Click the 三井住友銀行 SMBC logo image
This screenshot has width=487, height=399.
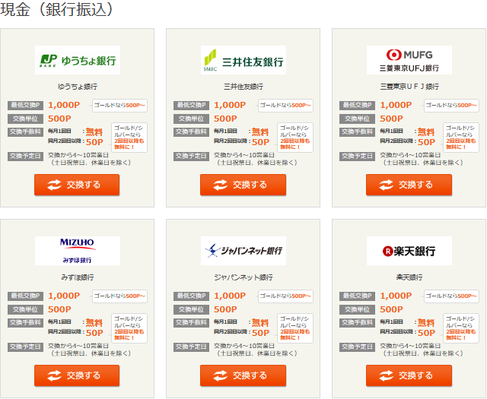(x=243, y=60)
